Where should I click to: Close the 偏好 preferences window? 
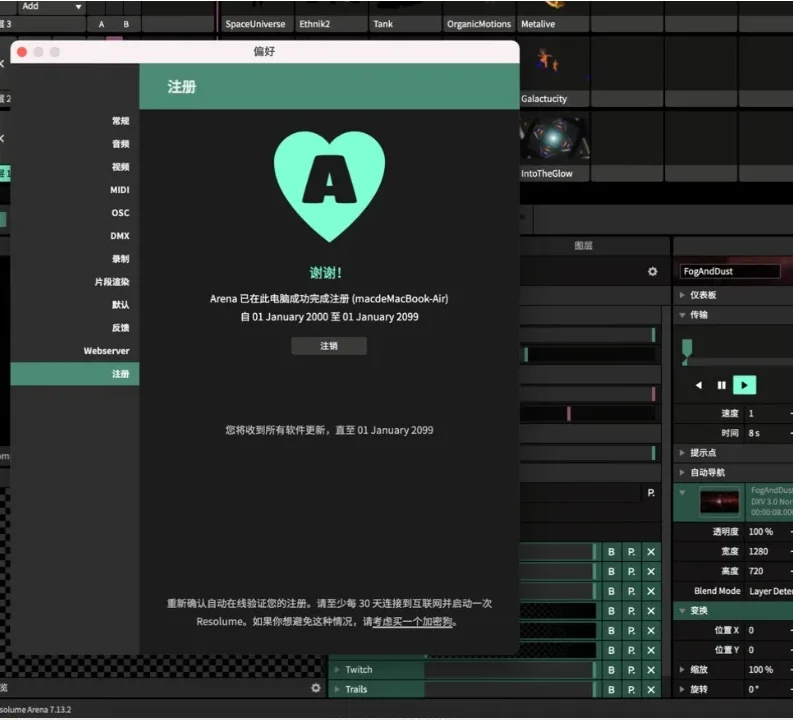click(22, 52)
